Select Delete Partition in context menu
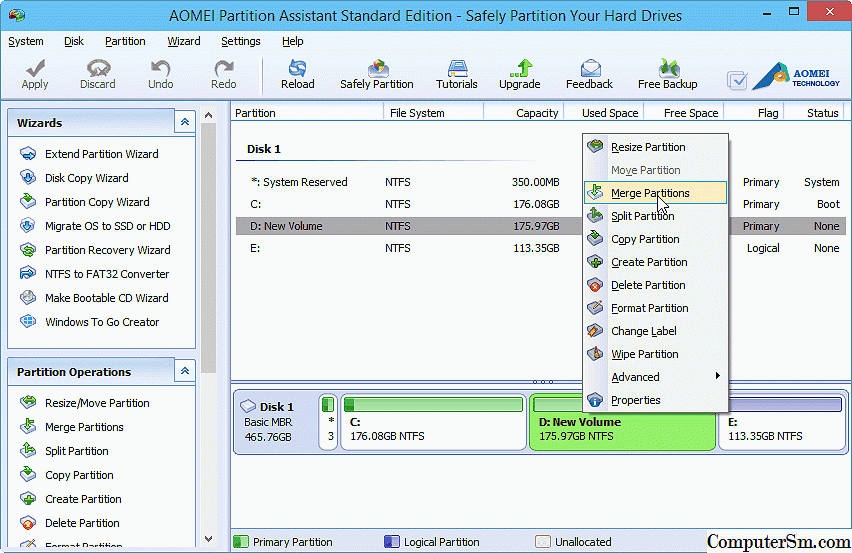Screen dimensions: 852x553 coord(656,285)
